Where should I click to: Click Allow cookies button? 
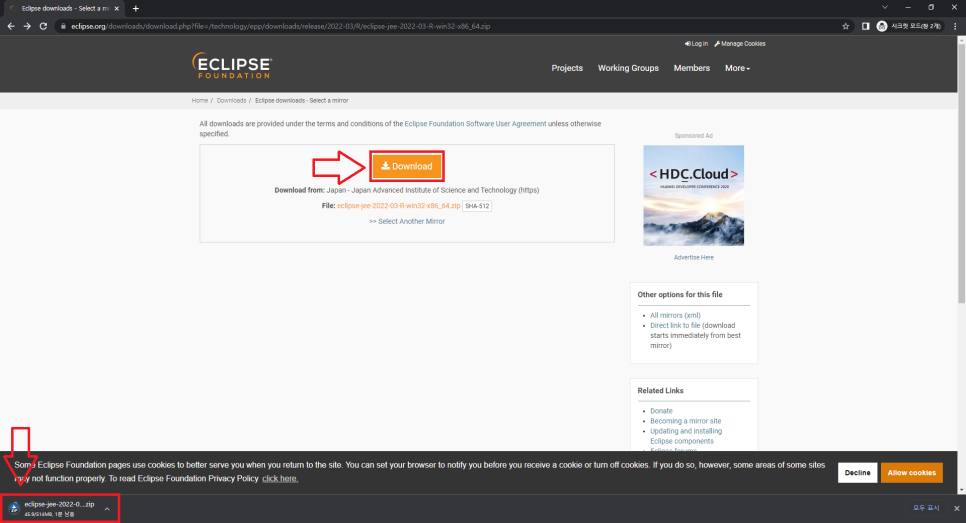click(x=911, y=472)
